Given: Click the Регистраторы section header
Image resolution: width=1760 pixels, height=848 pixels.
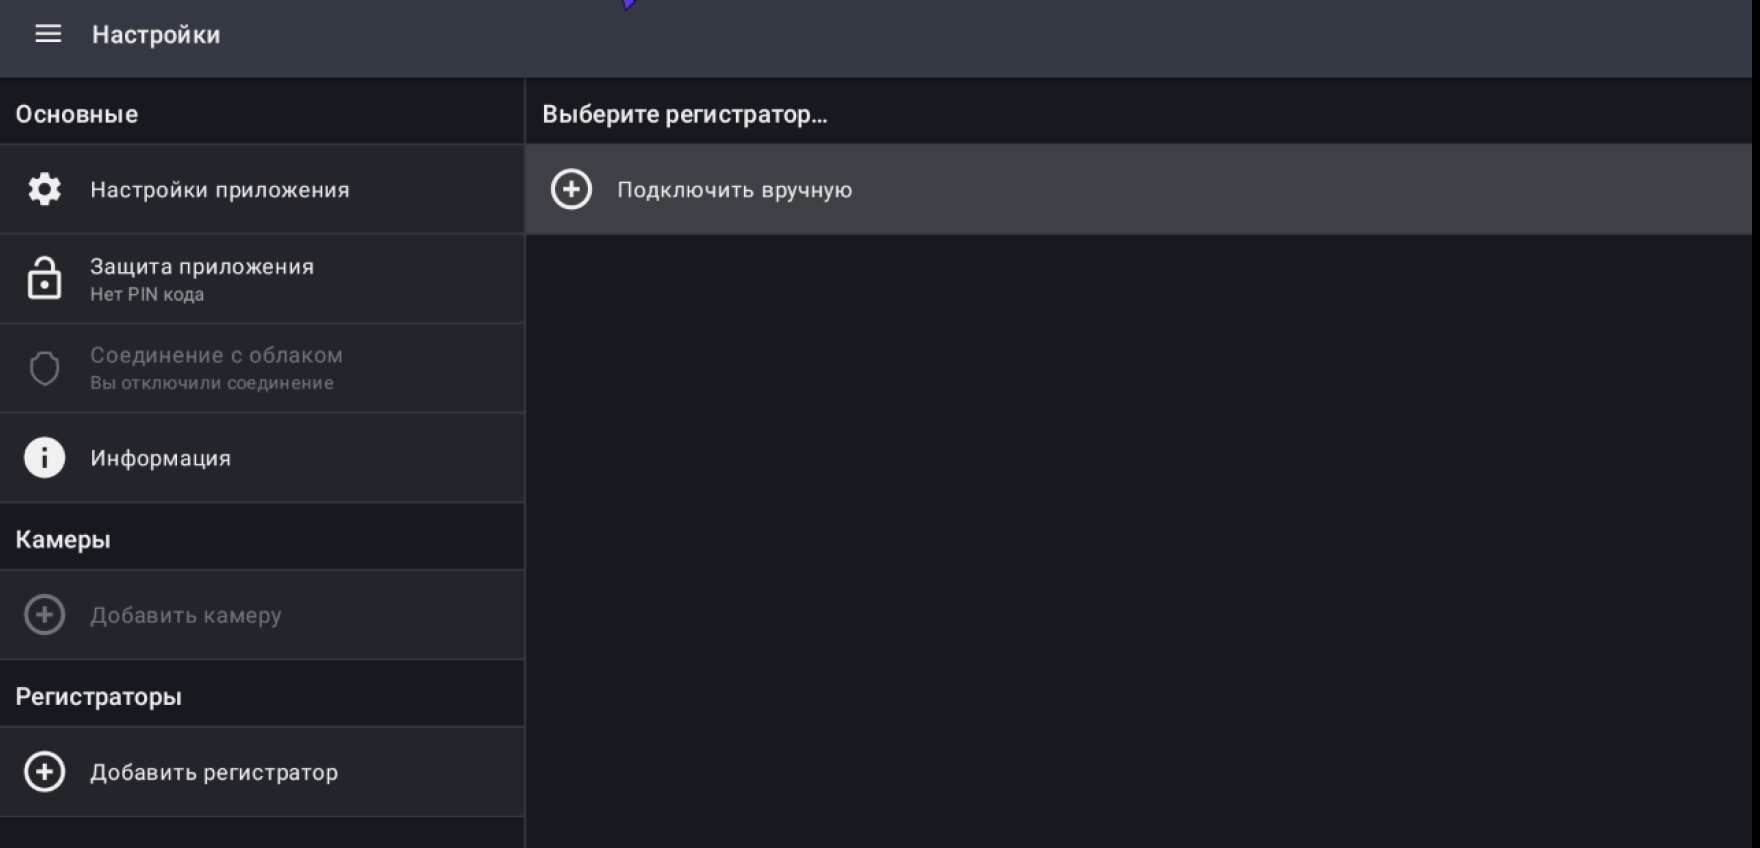Looking at the screenshot, I should [98, 696].
